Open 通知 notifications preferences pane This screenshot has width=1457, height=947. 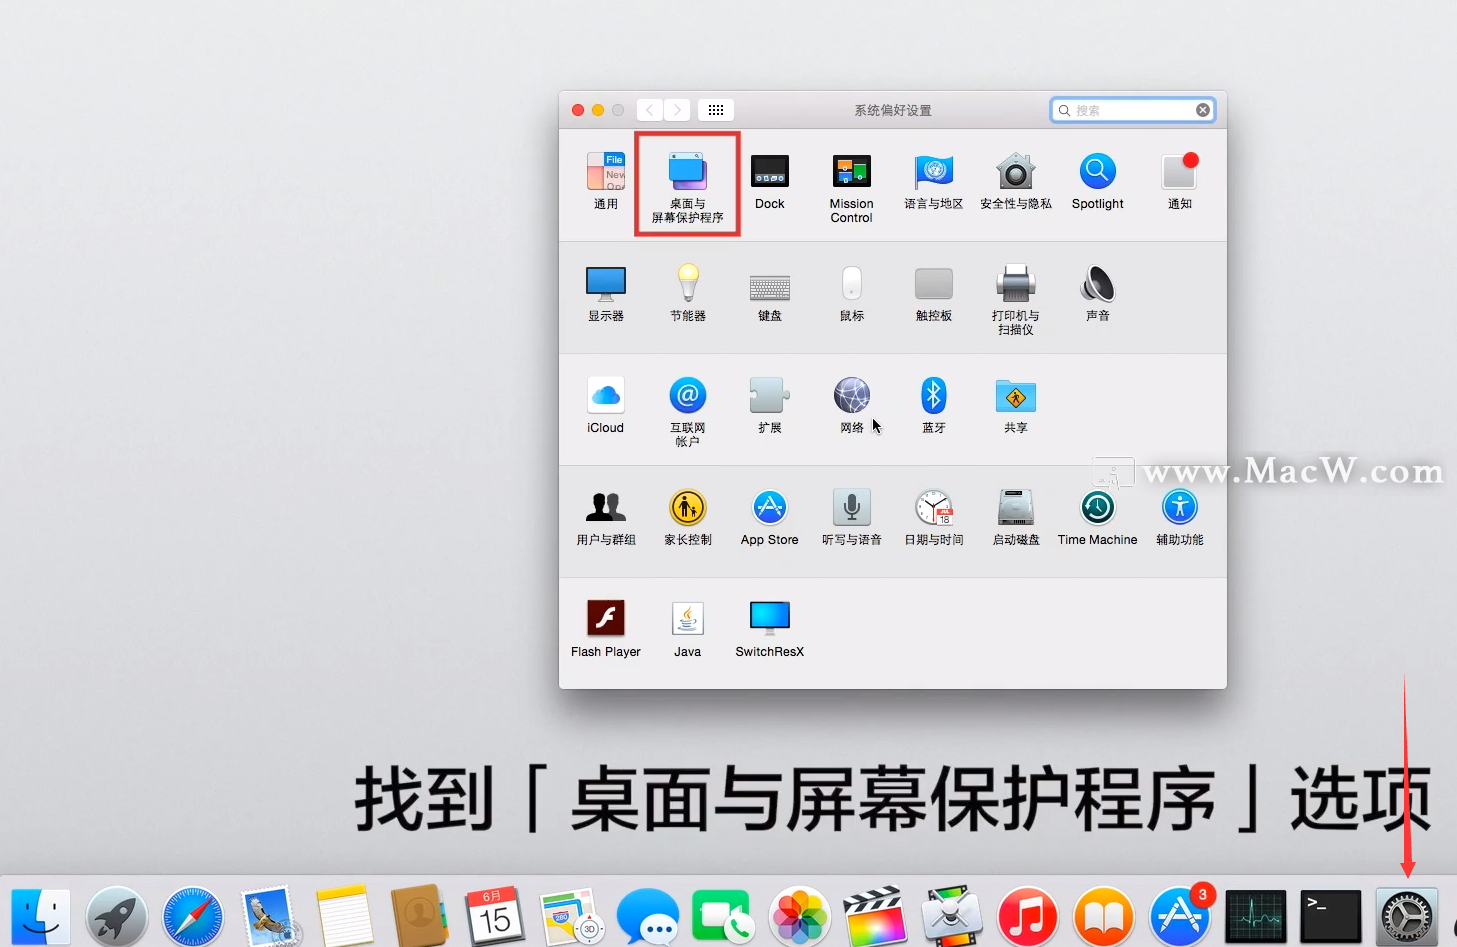[1180, 180]
